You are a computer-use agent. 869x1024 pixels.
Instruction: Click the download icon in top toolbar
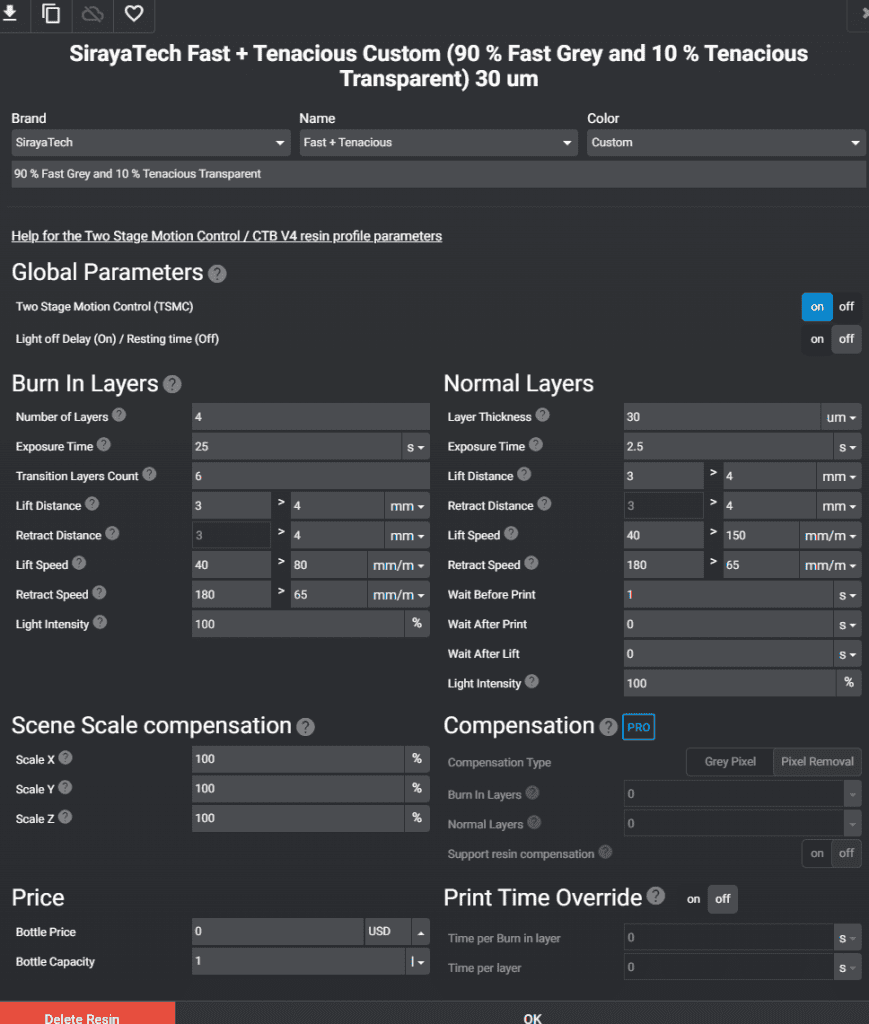[x=12, y=14]
